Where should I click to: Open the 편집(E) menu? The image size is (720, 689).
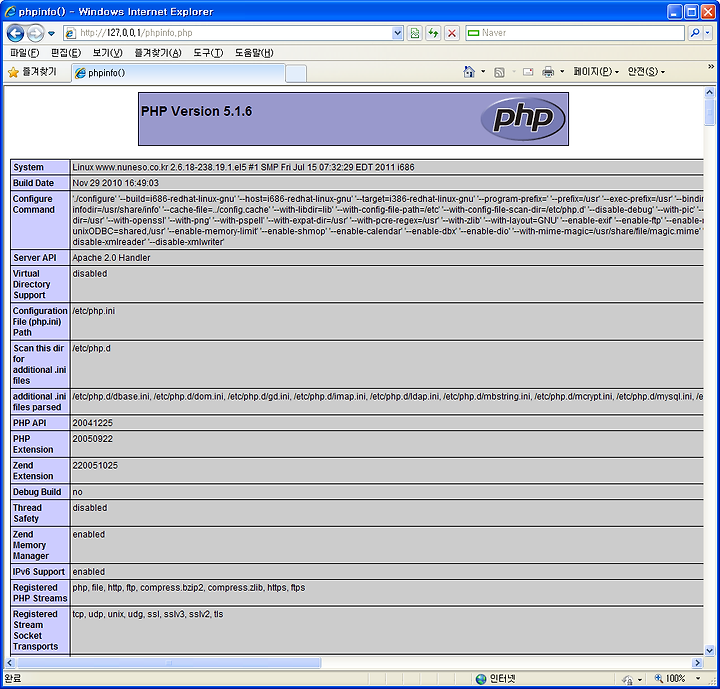[66, 53]
